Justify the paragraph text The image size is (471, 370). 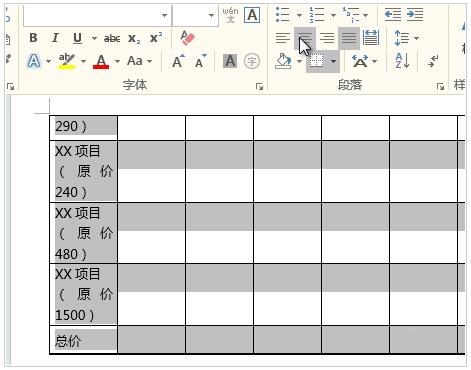point(349,38)
